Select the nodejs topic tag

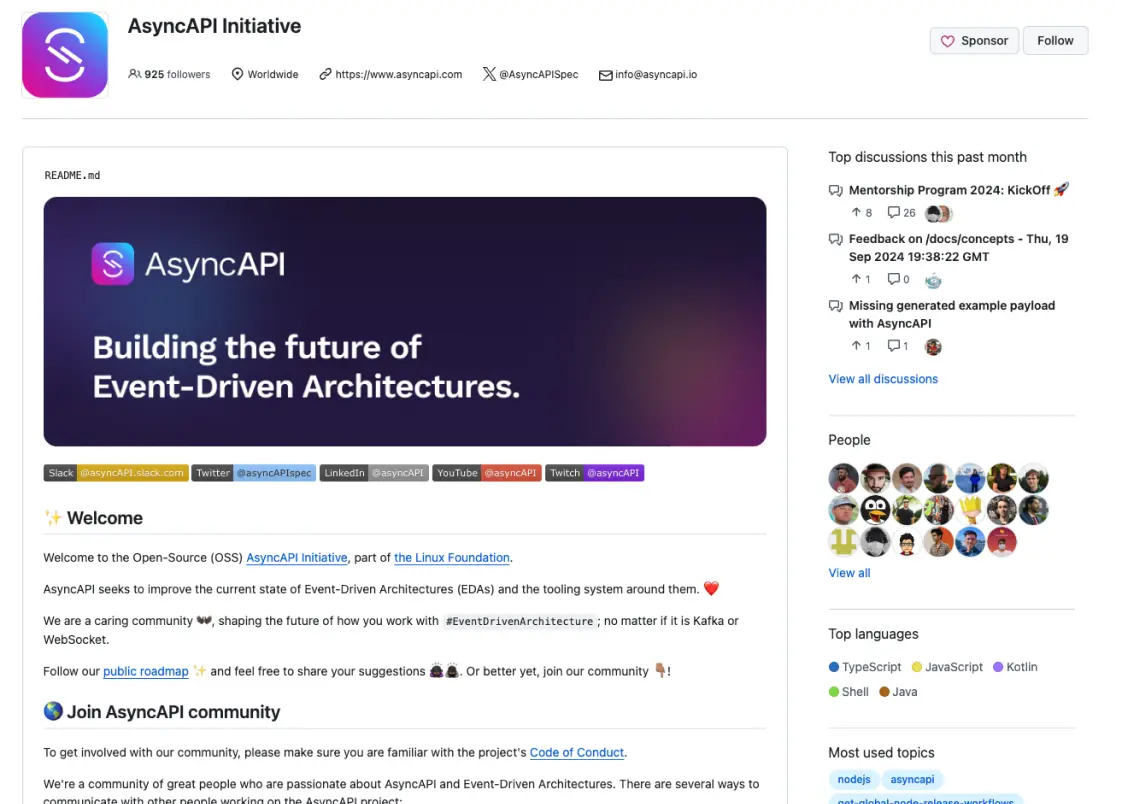(x=853, y=779)
